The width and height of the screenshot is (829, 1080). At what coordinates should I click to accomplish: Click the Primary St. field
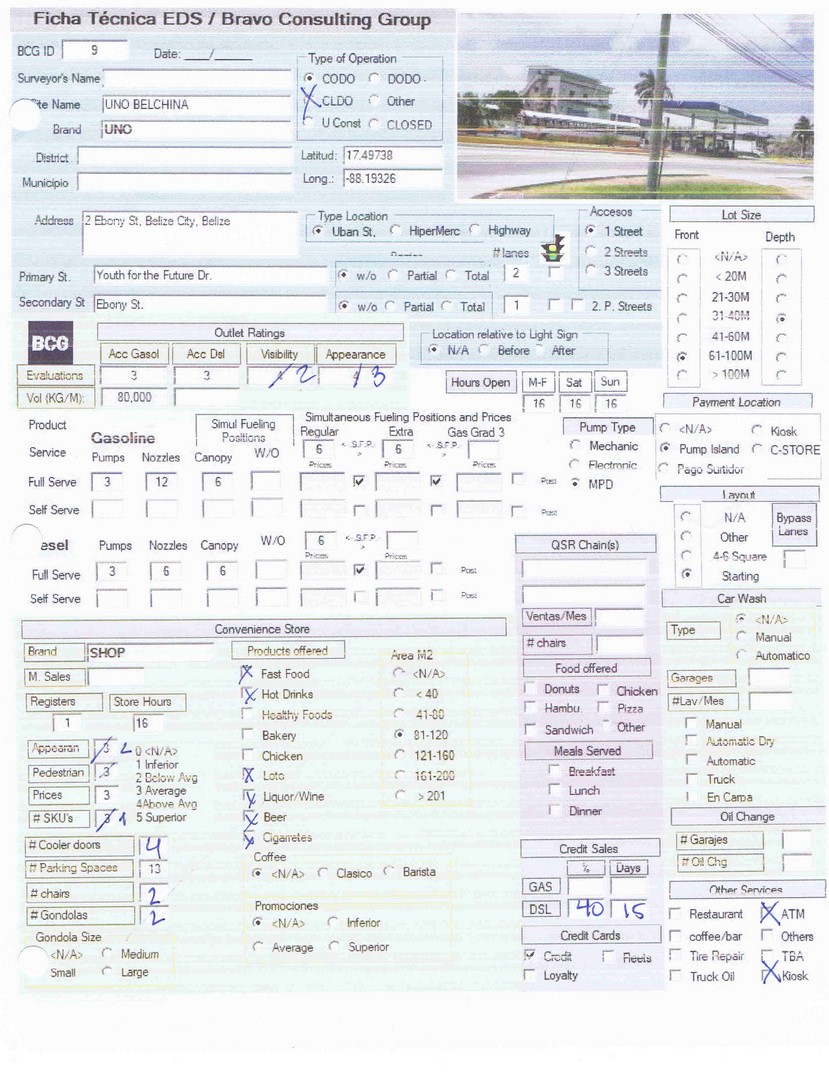[x=210, y=276]
